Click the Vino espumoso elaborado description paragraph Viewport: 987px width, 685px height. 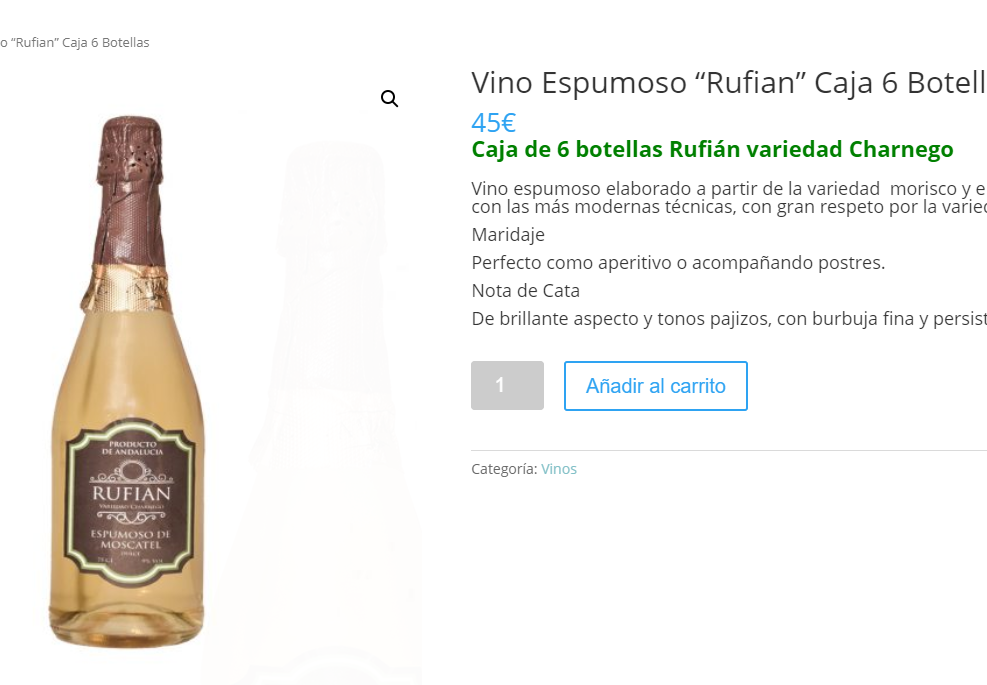(x=729, y=198)
